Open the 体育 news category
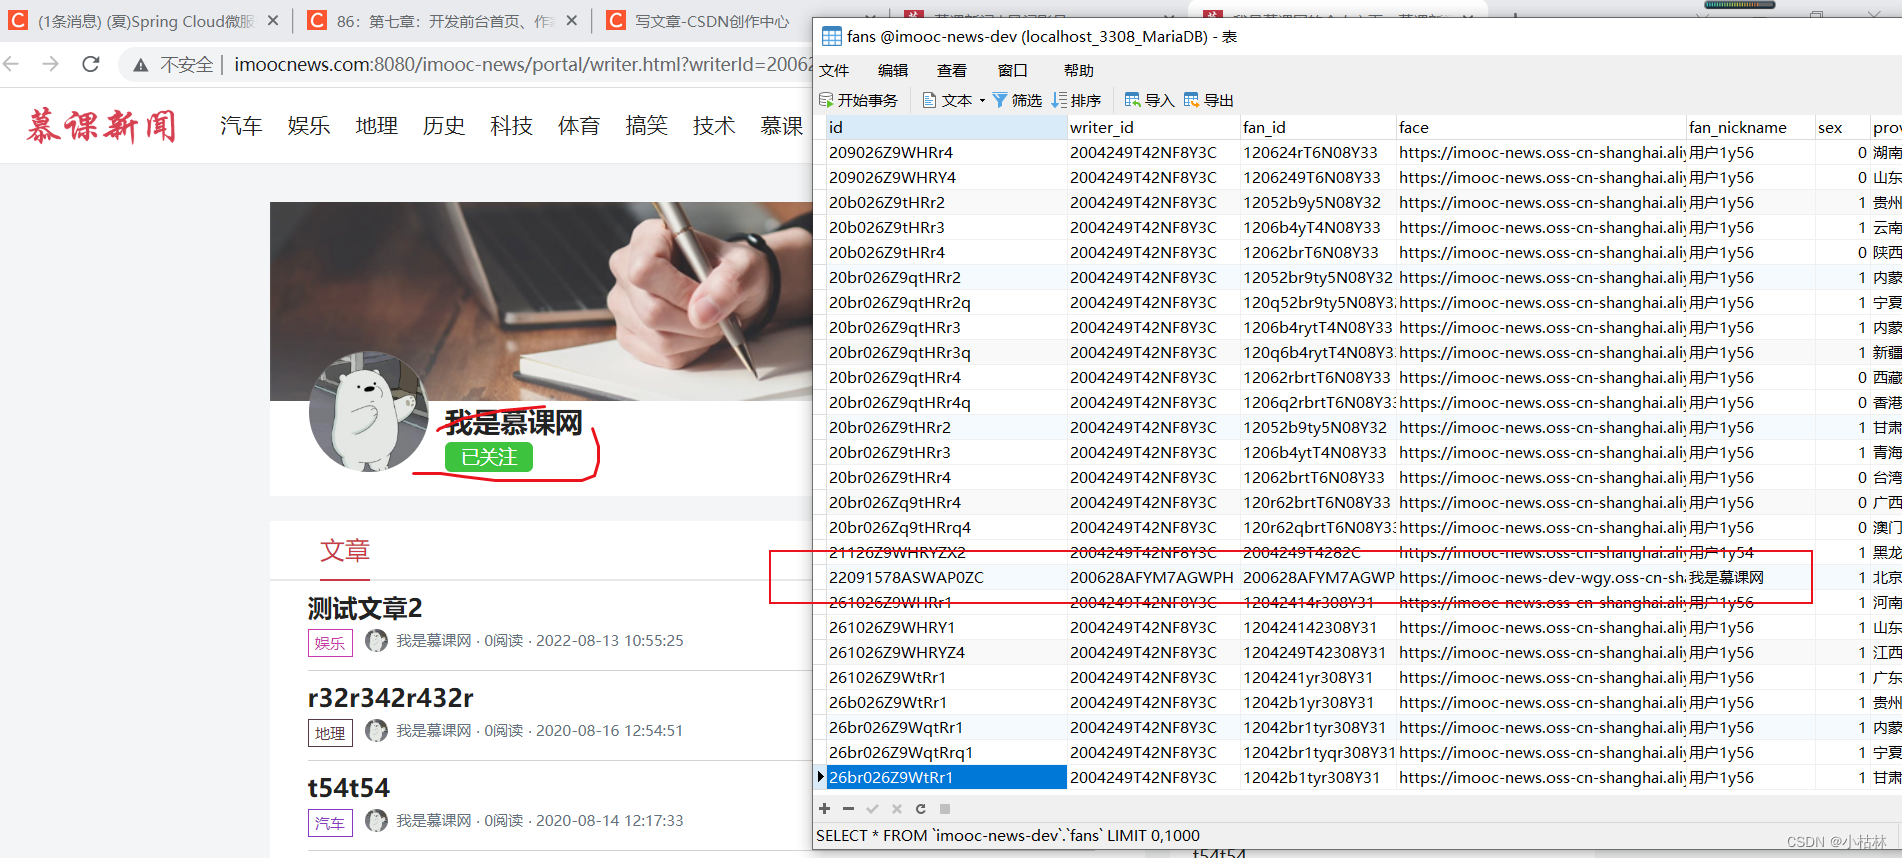 point(579,126)
